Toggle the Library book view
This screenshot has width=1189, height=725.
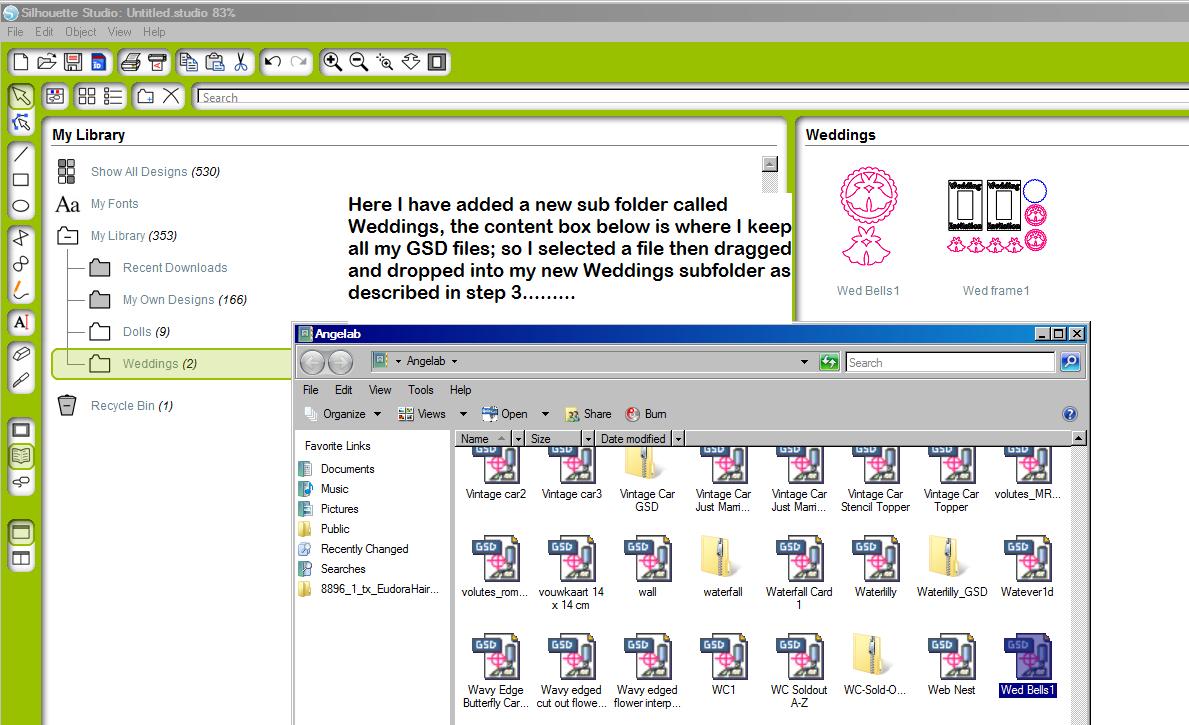click(21, 456)
